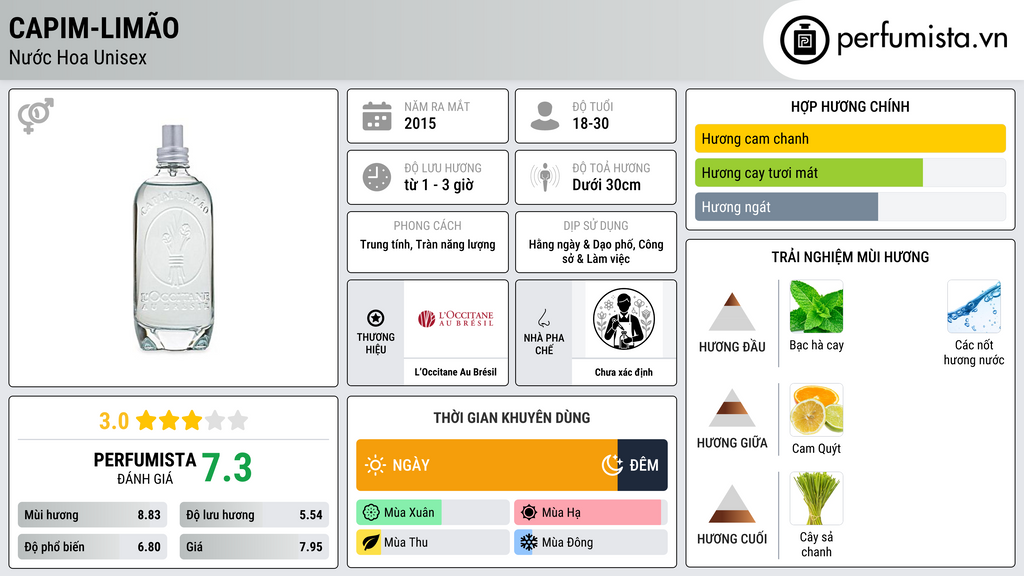Click the Trải nghiệm mùi hương heading
Screen dimensions: 1024x576
(x=850, y=257)
